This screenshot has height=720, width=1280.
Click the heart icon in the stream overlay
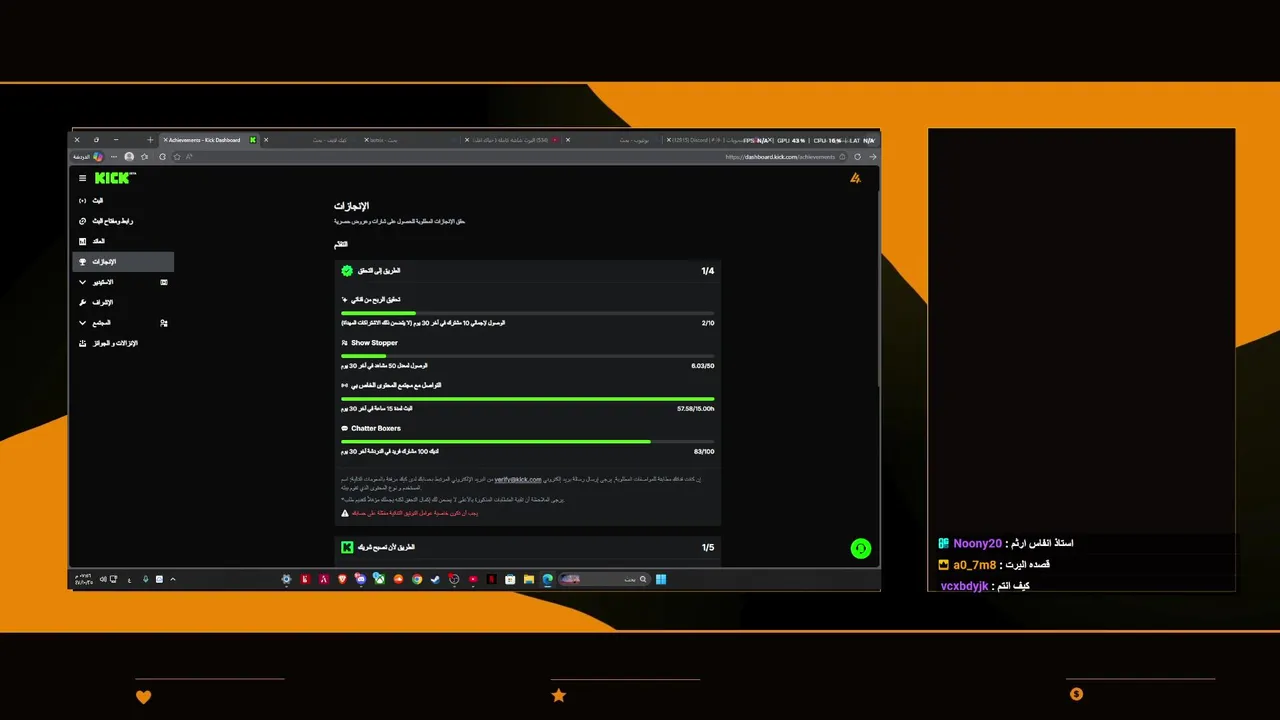pyautogui.click(x=143, y=697)
